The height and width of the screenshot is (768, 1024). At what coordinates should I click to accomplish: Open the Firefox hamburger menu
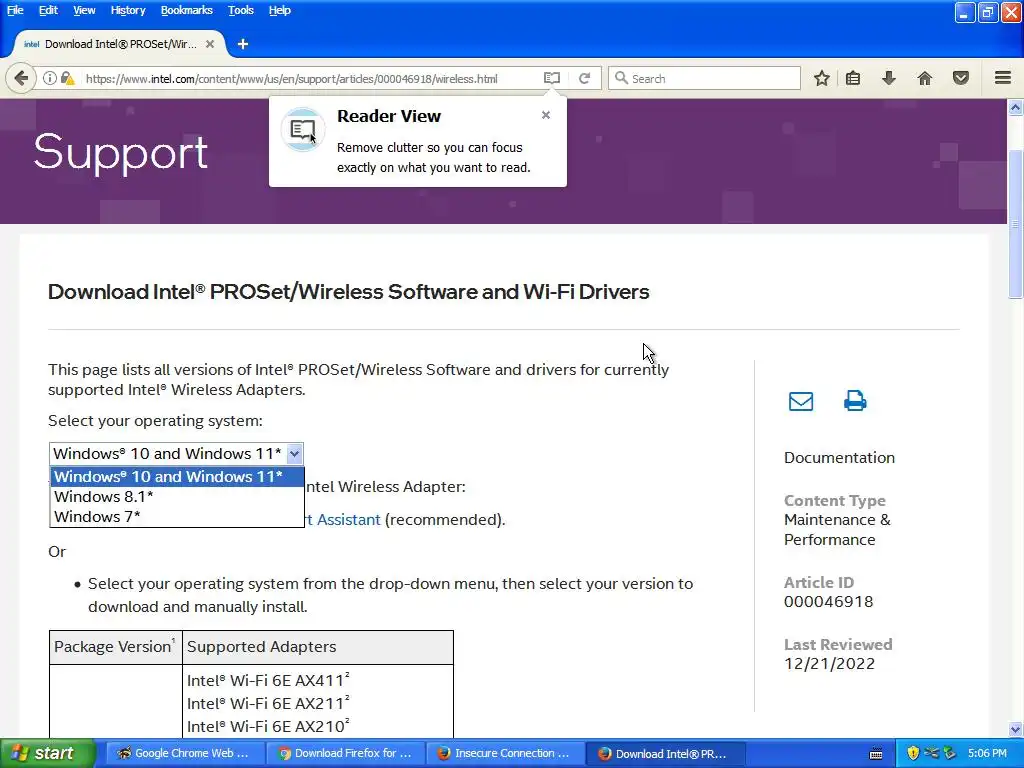1003,78
